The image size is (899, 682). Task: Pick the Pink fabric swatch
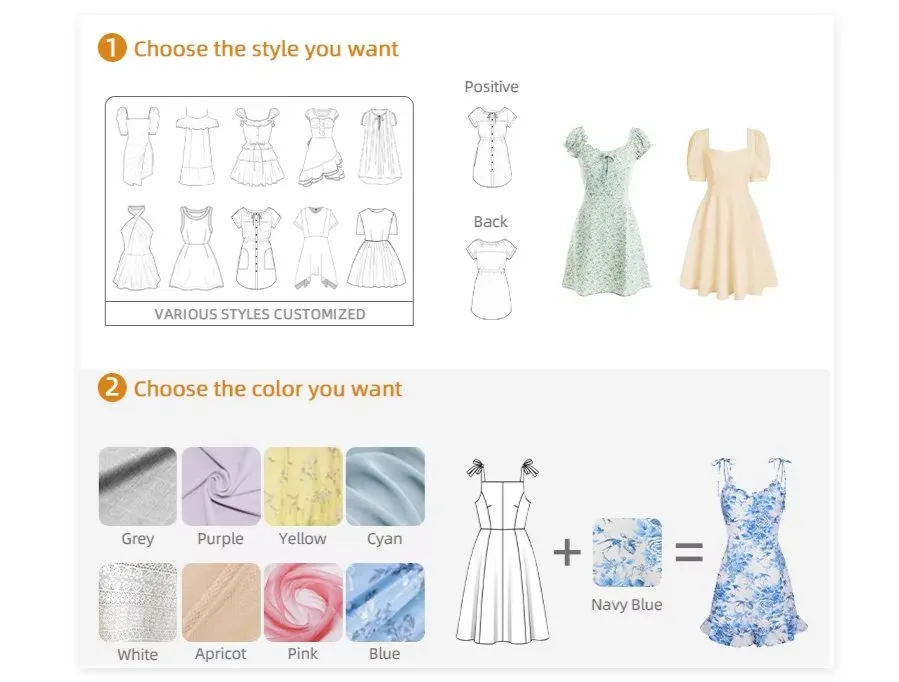click(303, 602)
